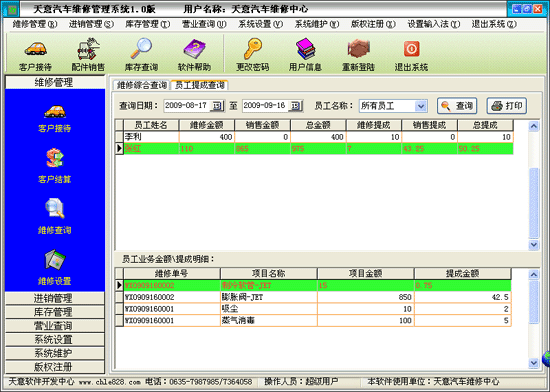Expand the 维修管理 sidebar section header

point(55,82)
